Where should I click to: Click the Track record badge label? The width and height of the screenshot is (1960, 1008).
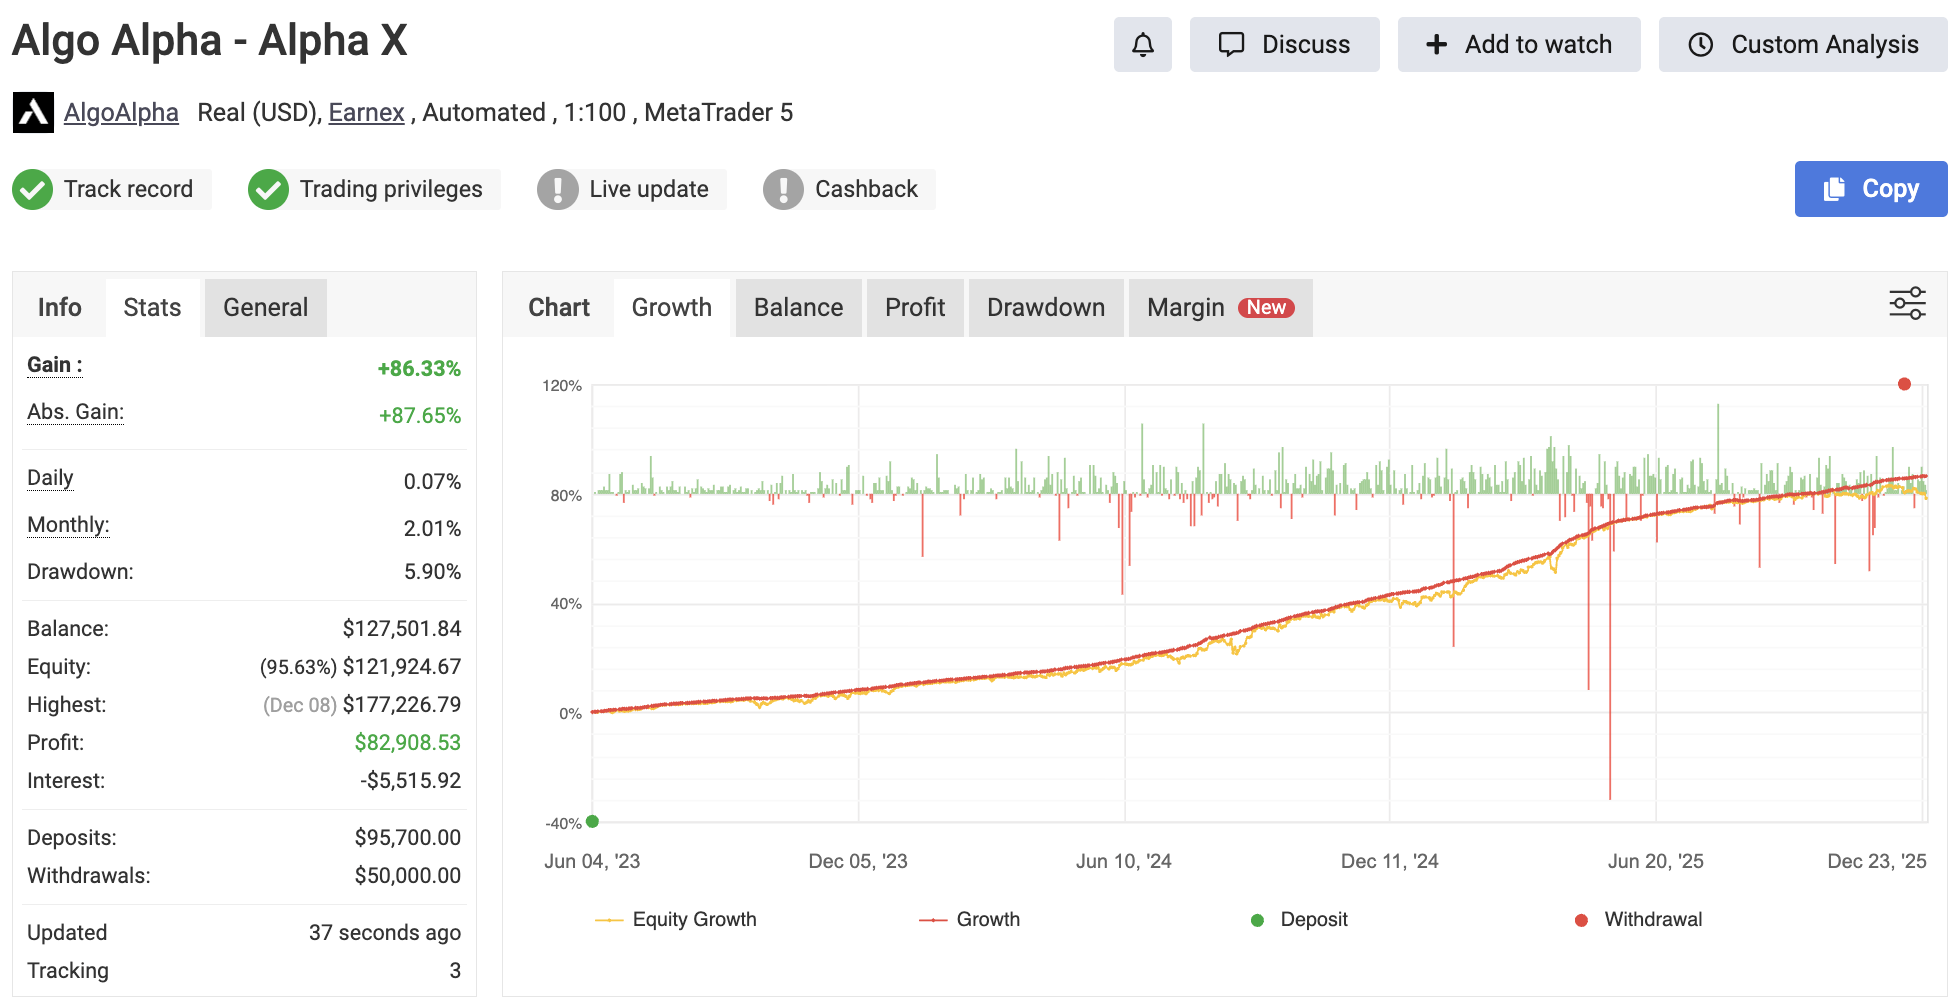click(128, 189)
